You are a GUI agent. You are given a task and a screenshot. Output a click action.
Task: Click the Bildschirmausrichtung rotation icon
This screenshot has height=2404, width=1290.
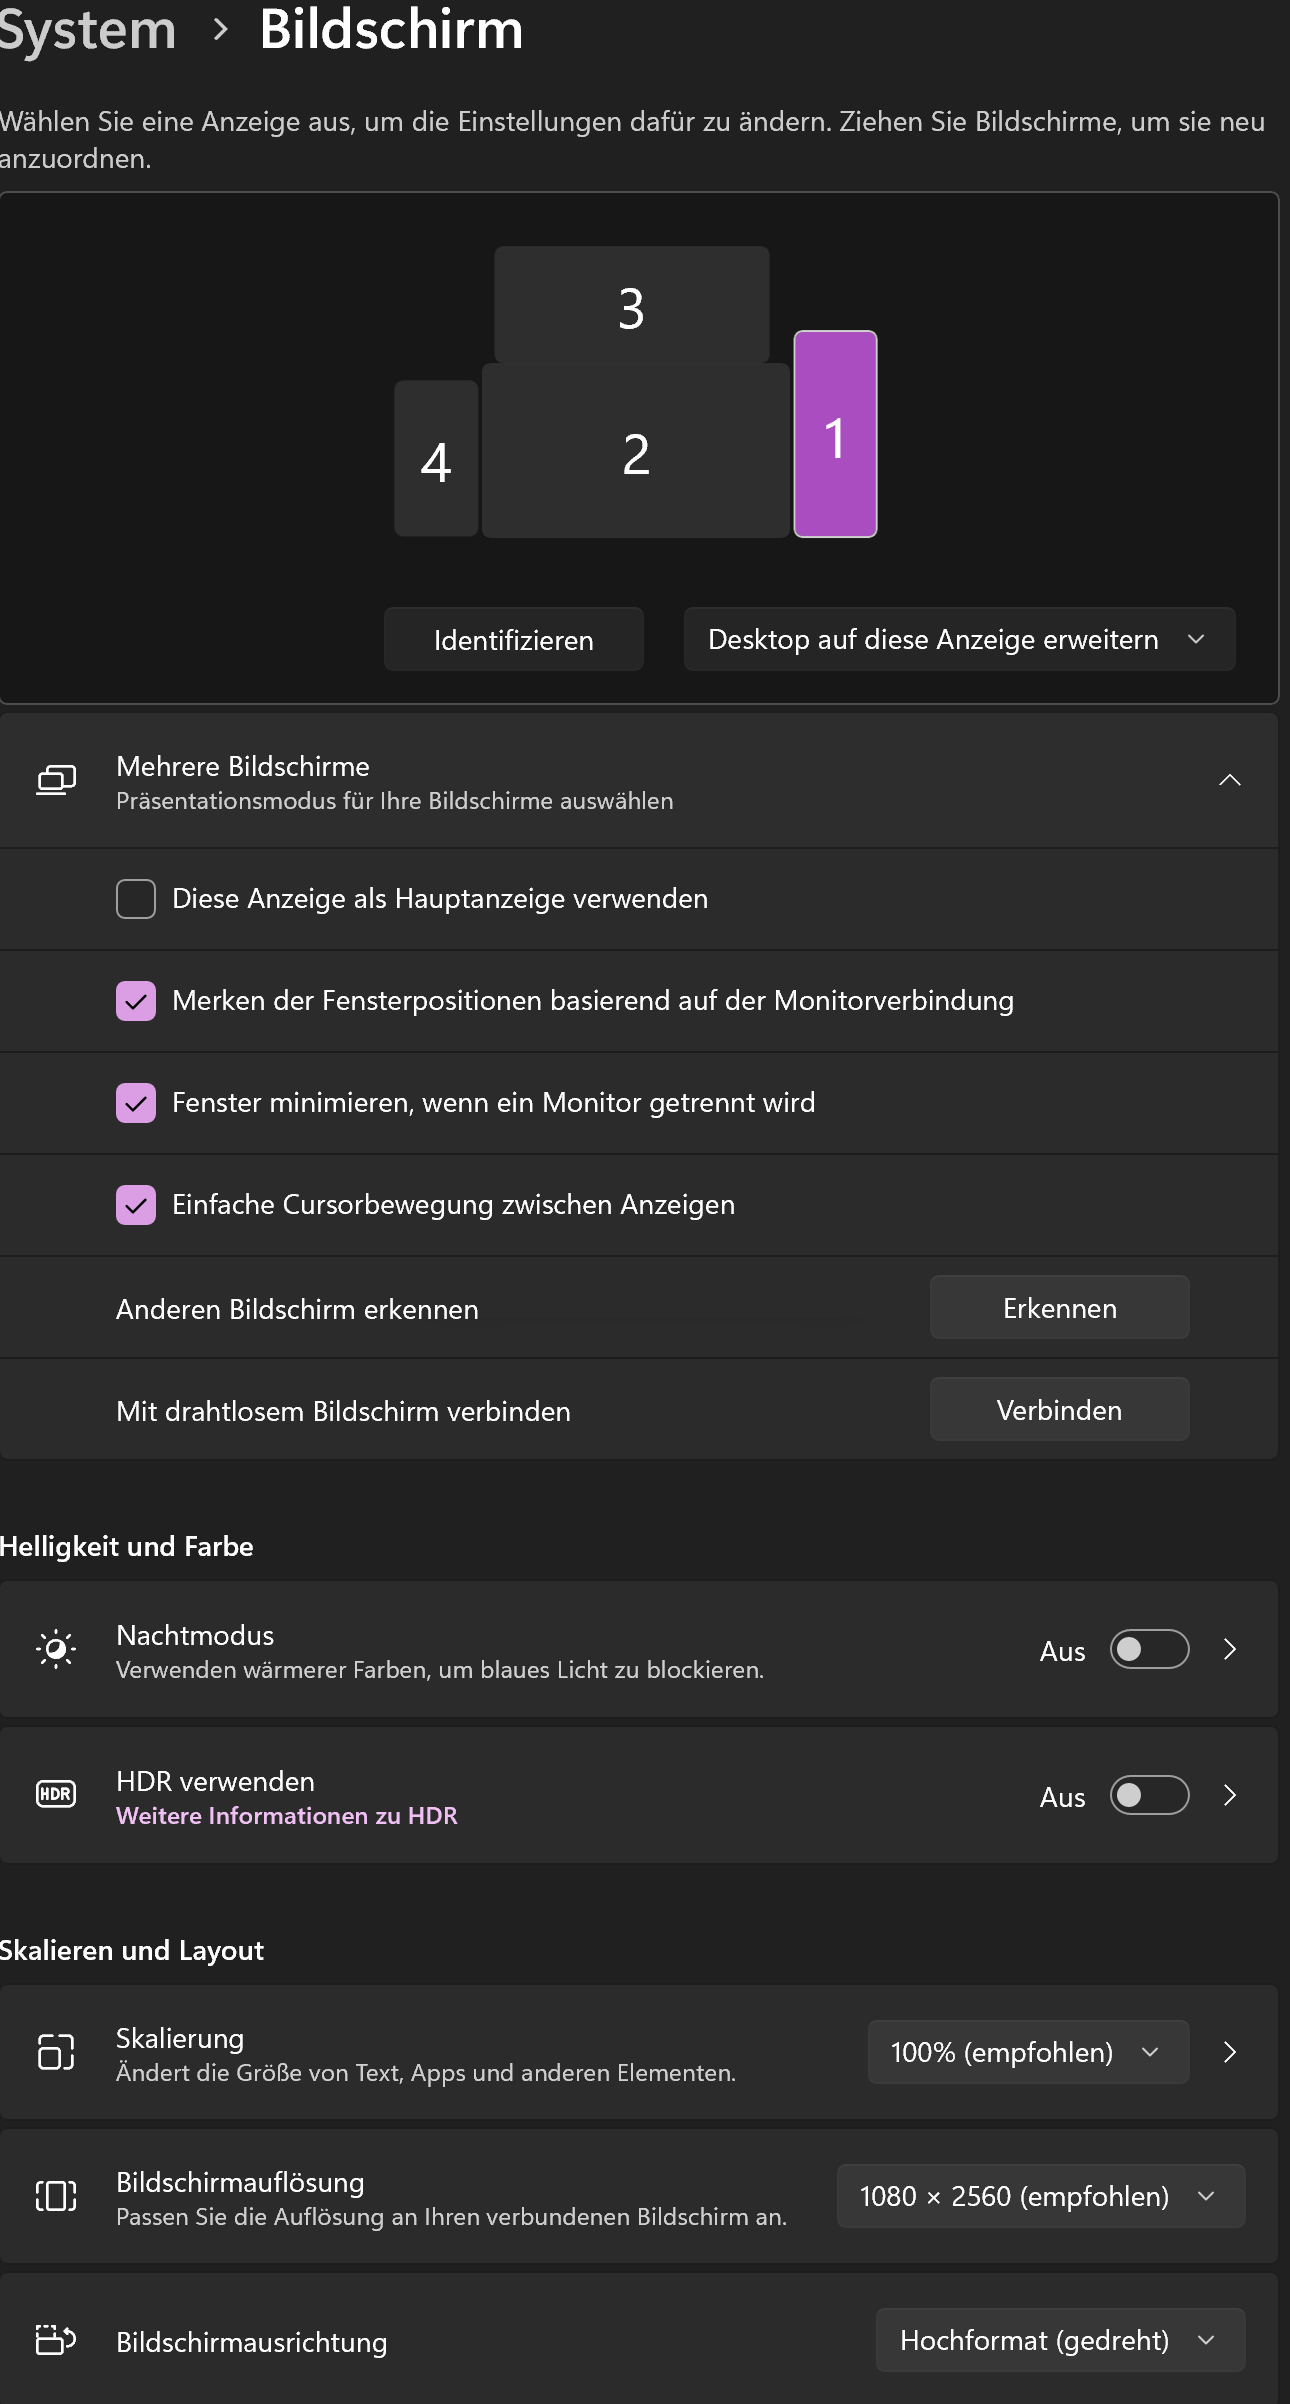coord(56,2340)
